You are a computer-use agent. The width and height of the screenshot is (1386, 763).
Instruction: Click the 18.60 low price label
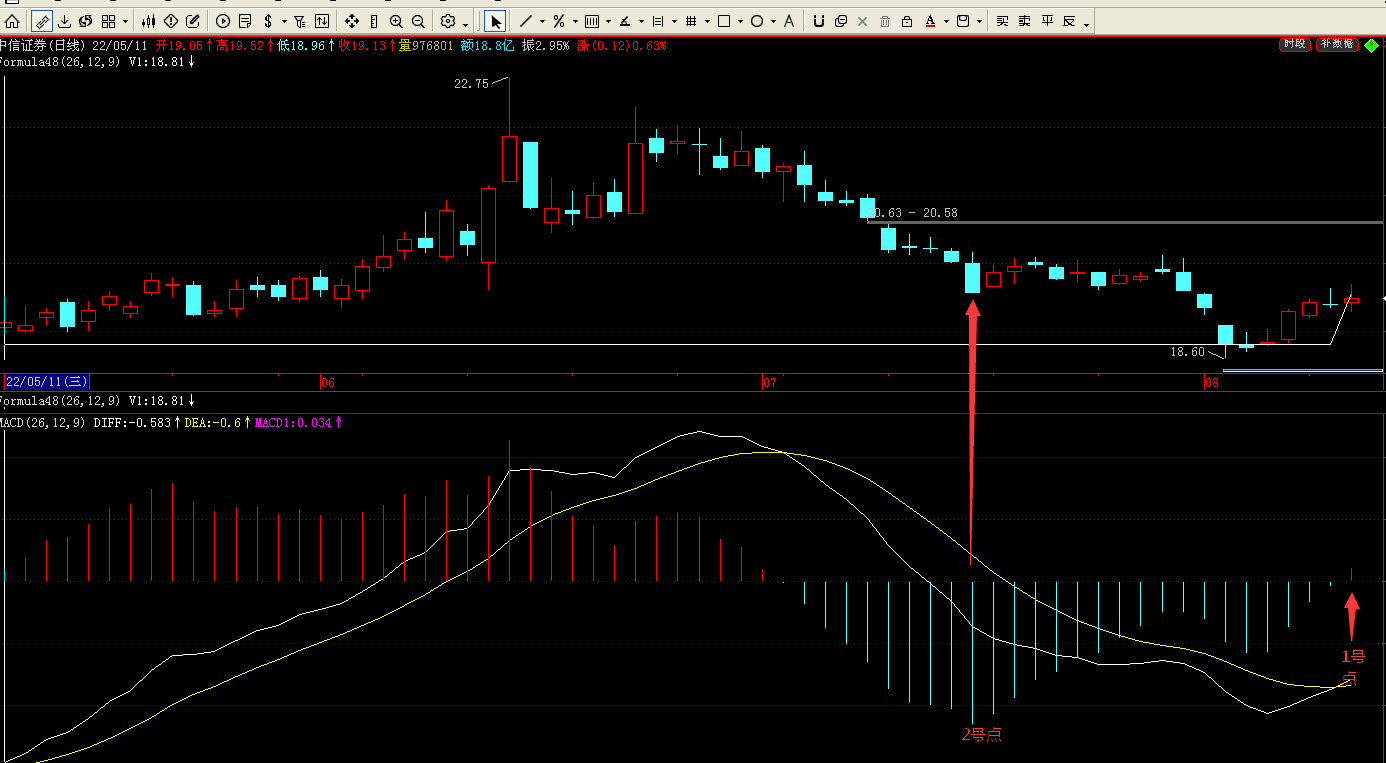pos(1188,352)
